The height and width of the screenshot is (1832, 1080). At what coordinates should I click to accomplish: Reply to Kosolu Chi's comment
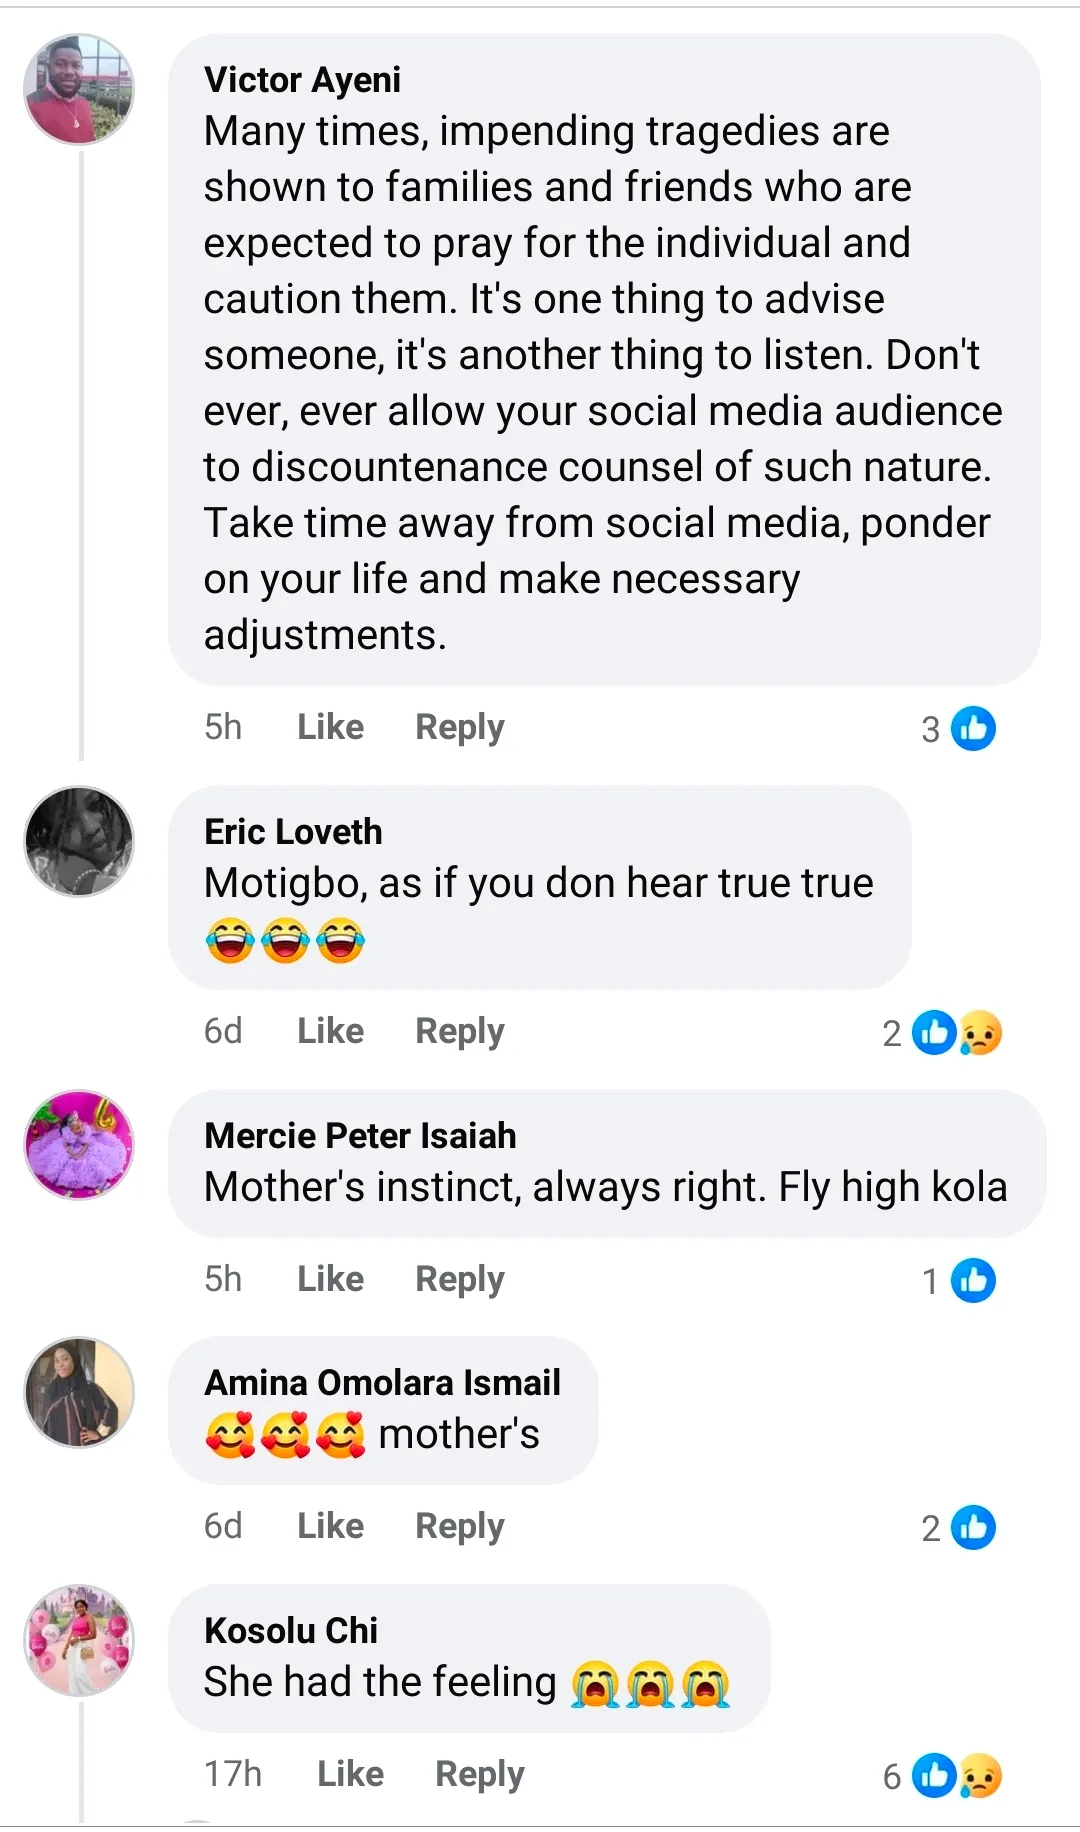point(480,1774)
